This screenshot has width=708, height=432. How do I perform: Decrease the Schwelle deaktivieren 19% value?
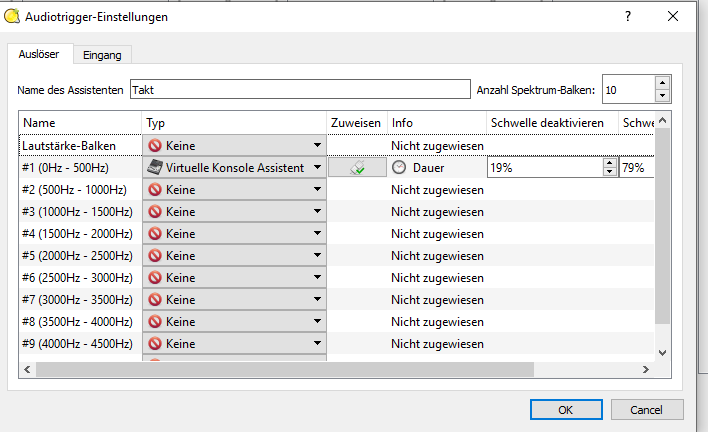[610, 173]
